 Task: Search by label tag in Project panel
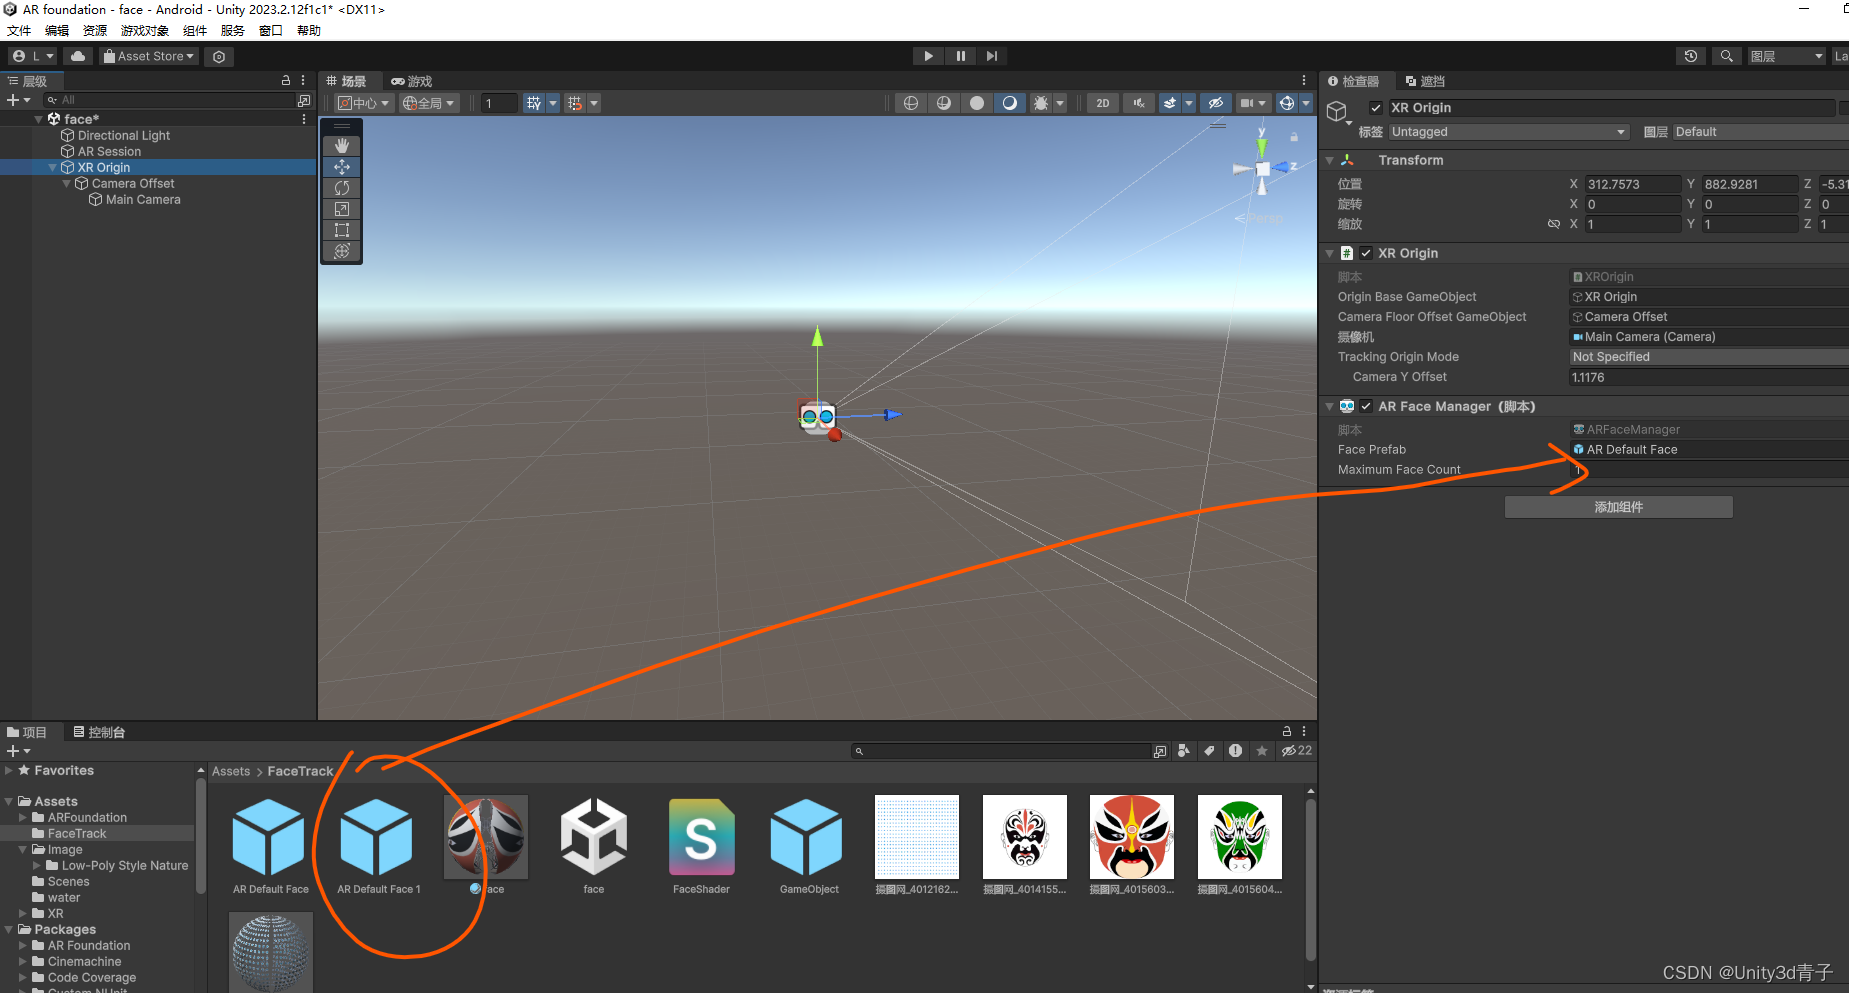click(1210, 751)
